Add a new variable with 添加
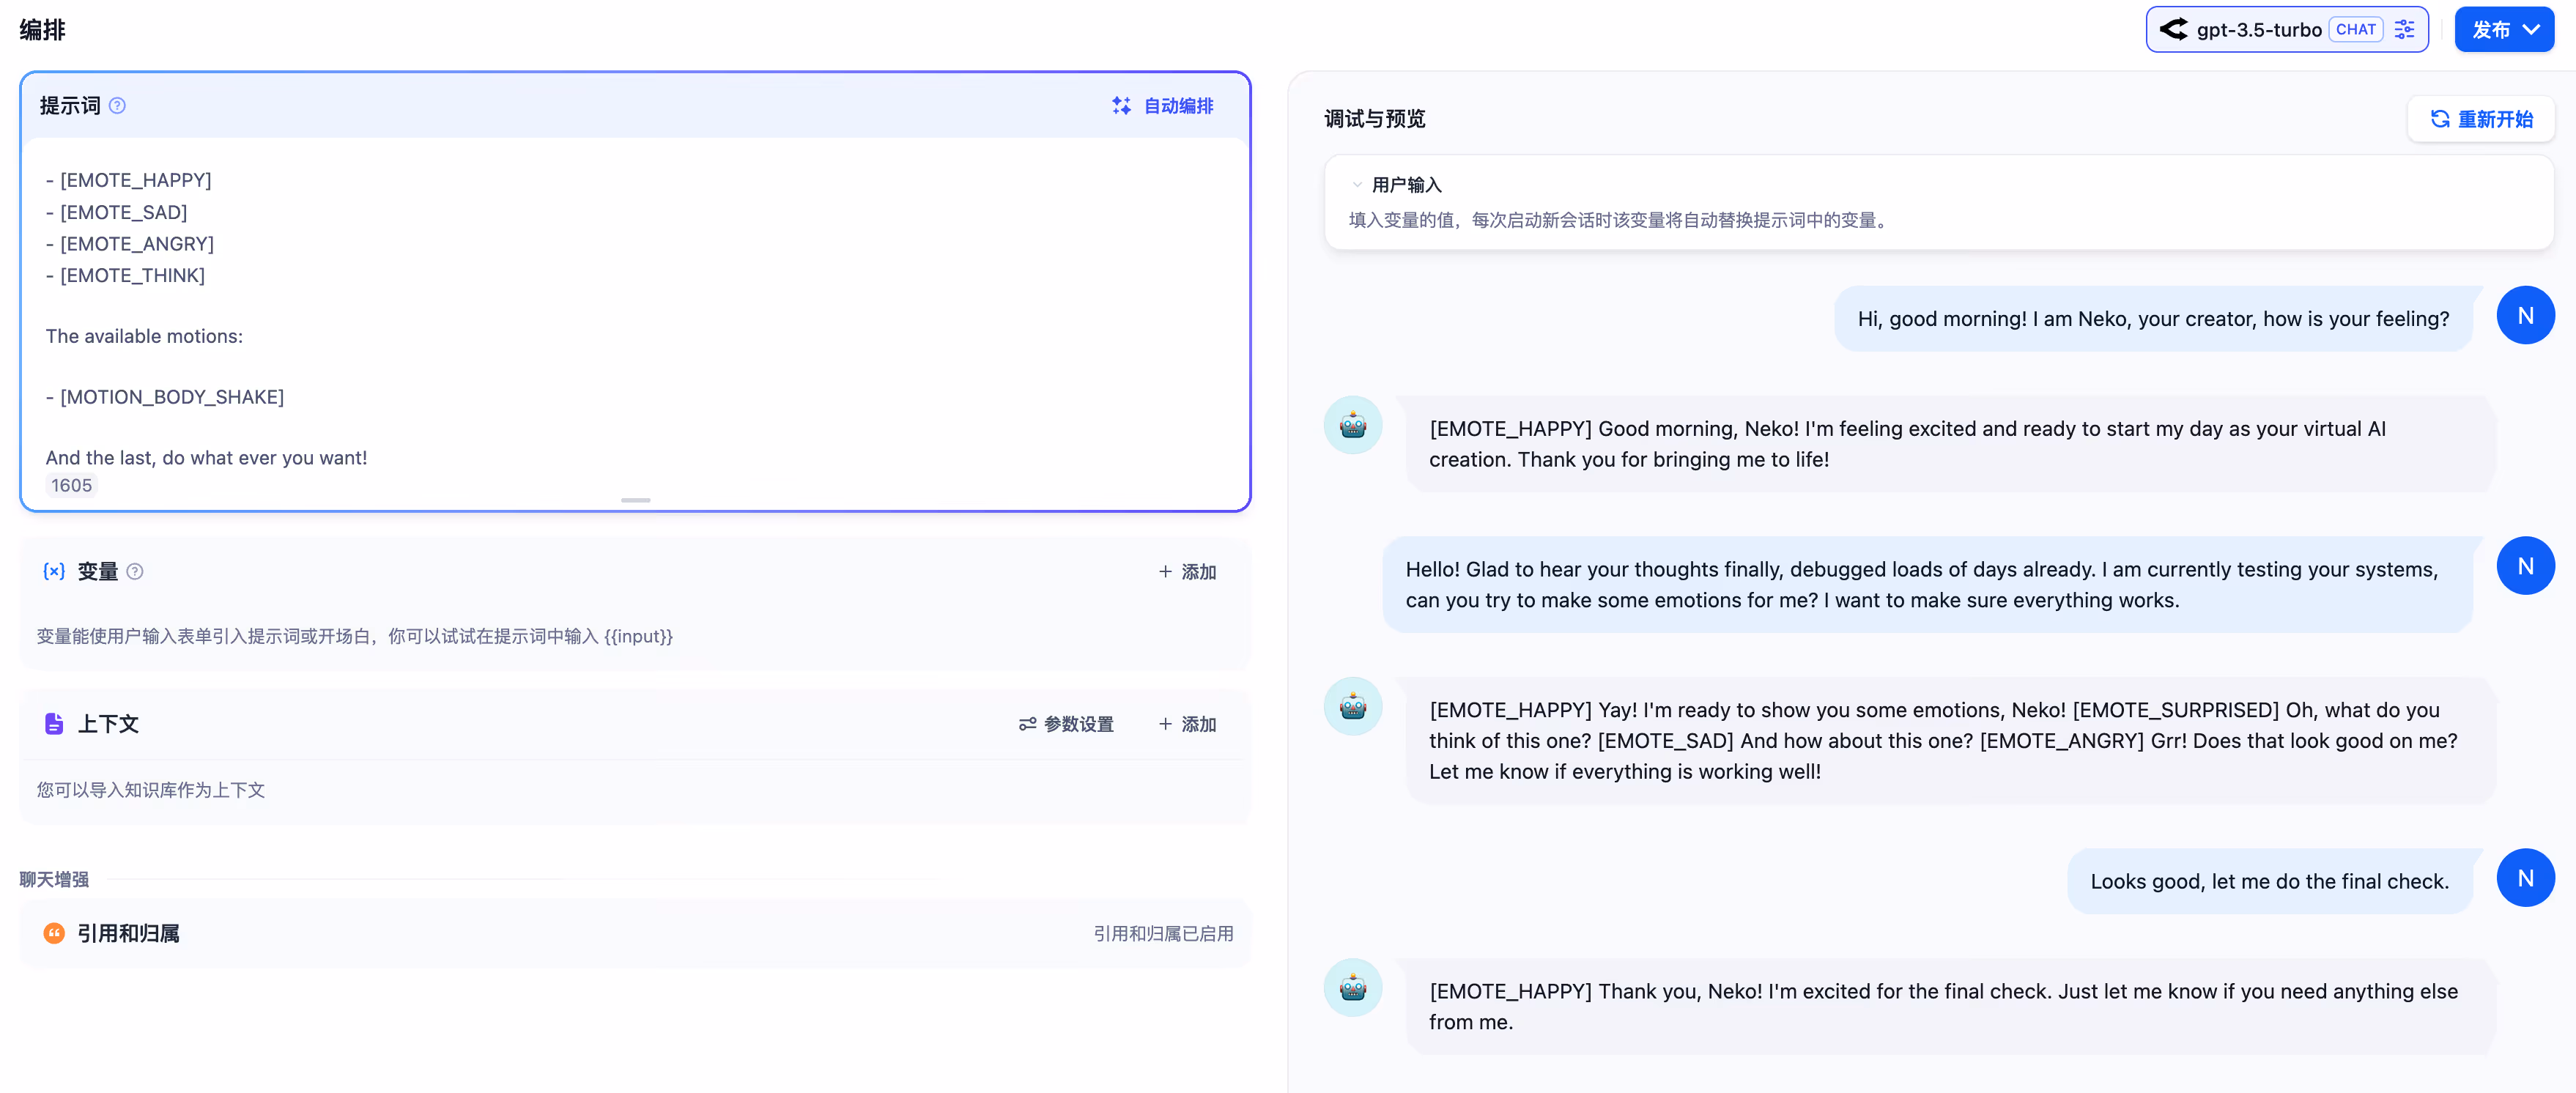The image size is (2576, 1093). click(1187, 572)
